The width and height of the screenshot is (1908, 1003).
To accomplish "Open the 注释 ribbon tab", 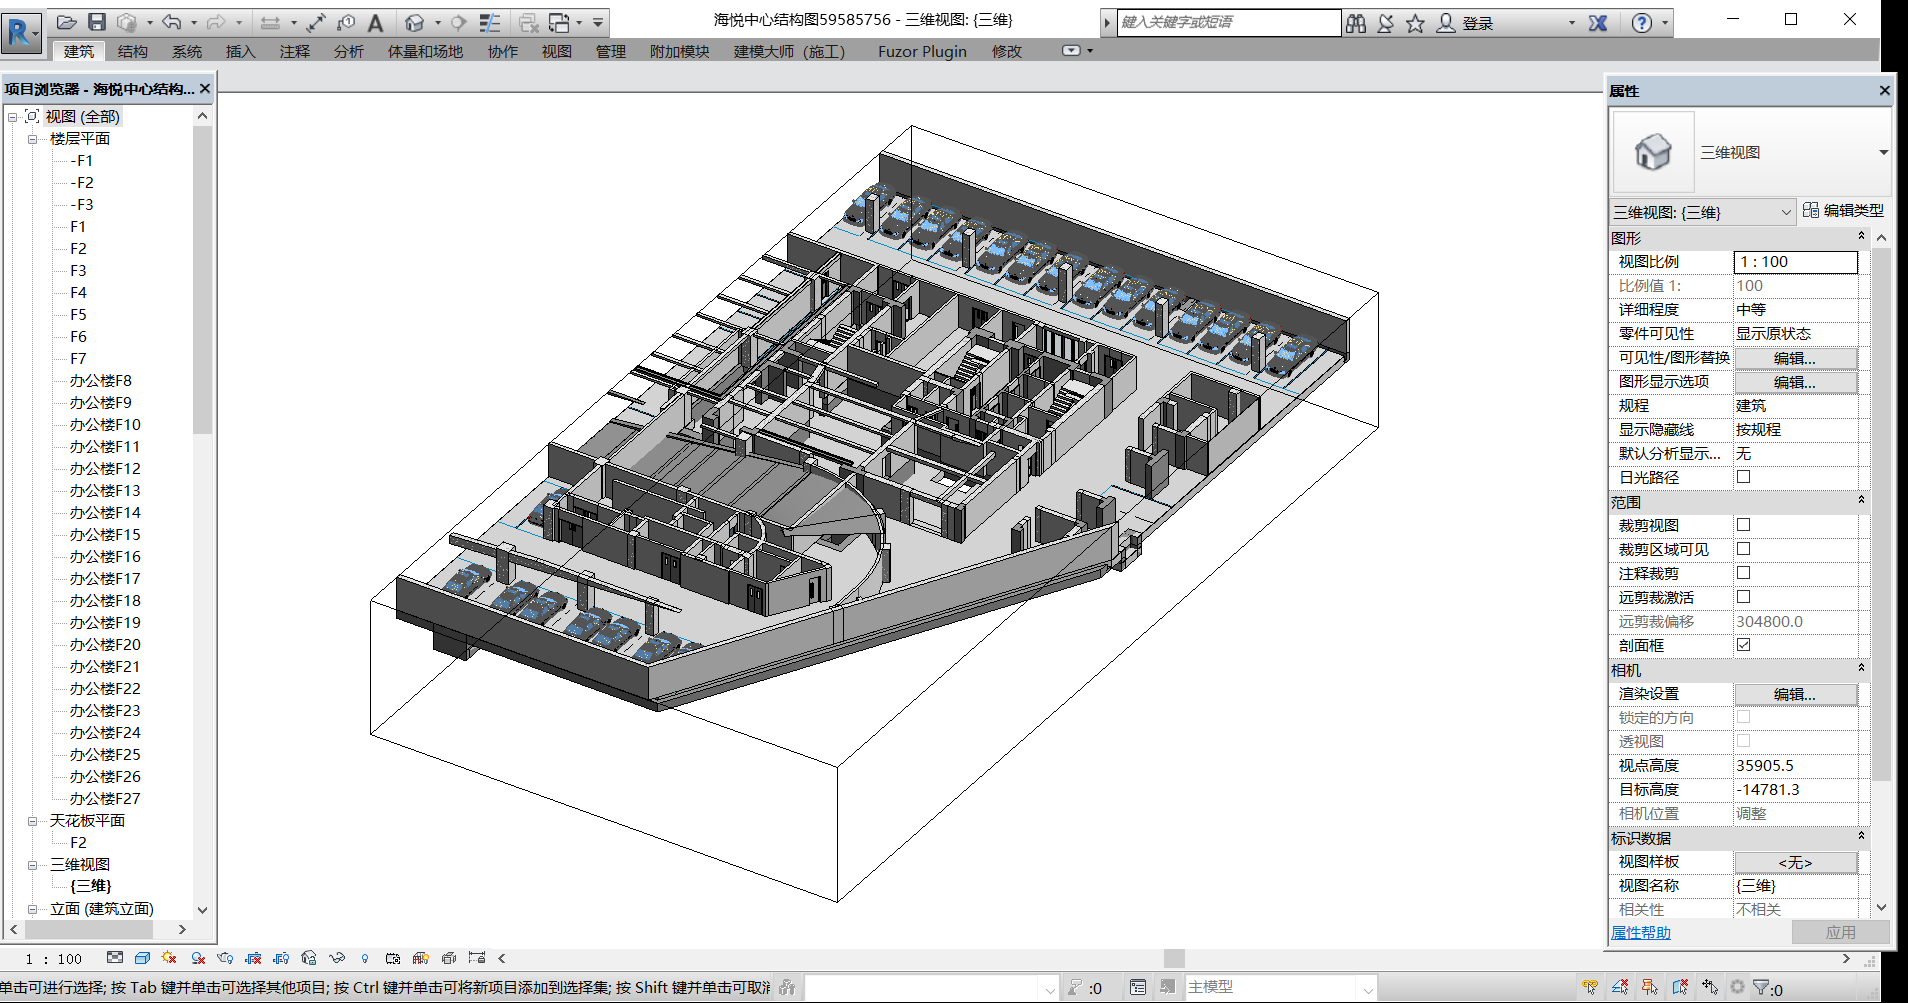I will 294,52.
